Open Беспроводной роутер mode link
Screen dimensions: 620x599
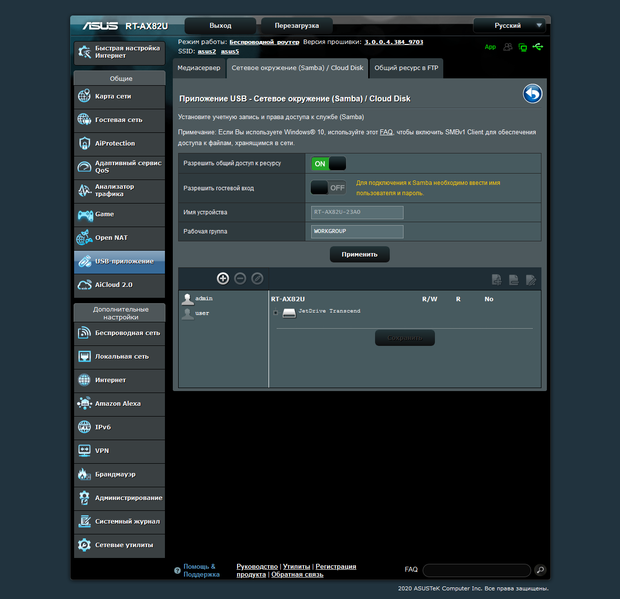click(x=264, y=42)
